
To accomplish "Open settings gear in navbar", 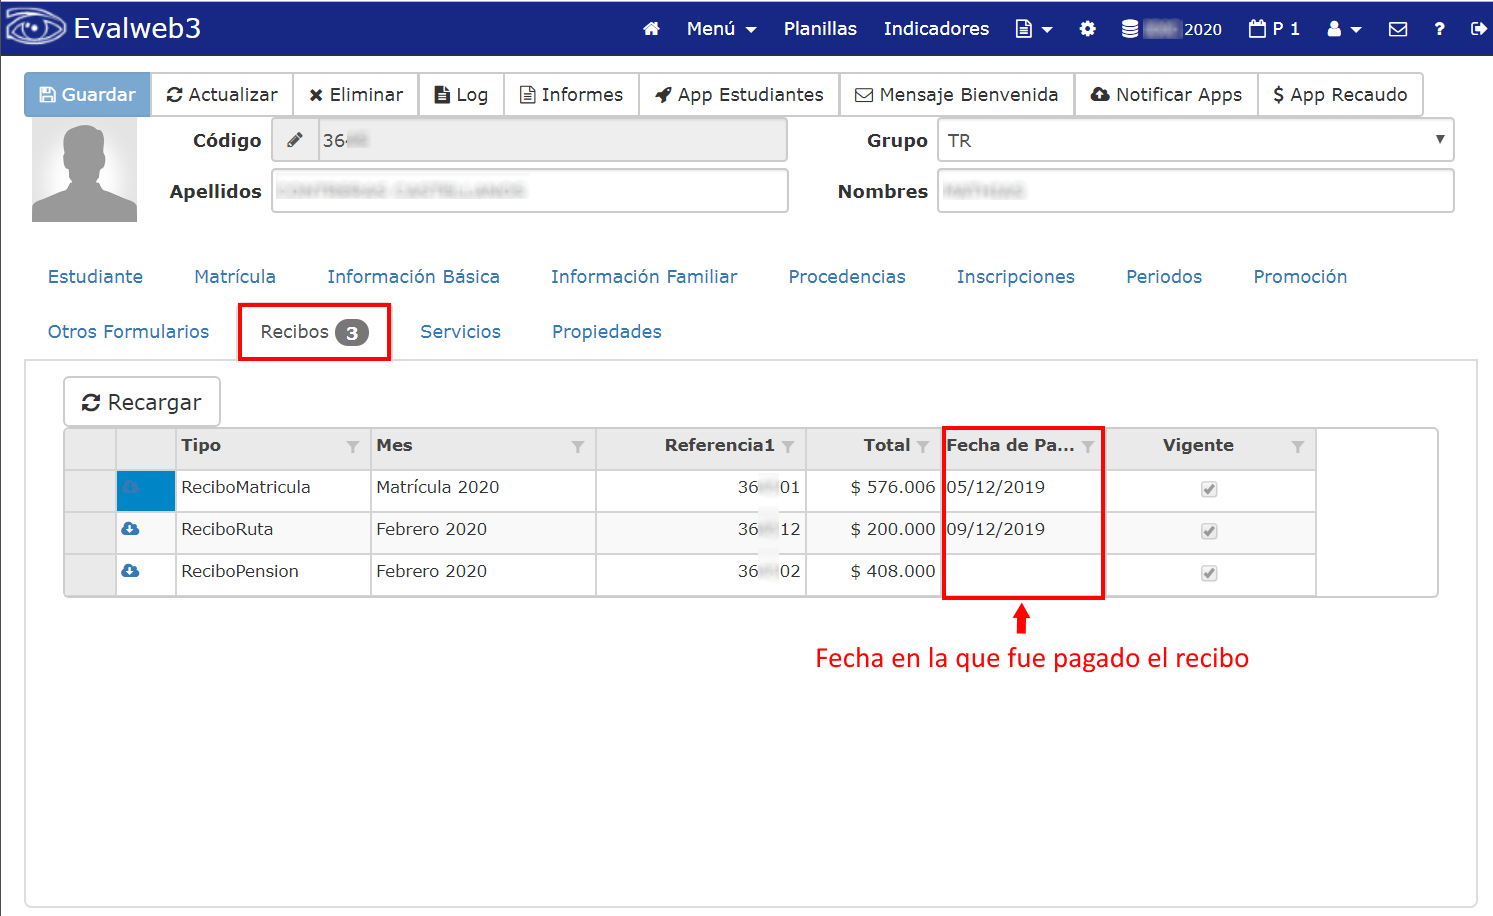I will tap(1087, 29).
